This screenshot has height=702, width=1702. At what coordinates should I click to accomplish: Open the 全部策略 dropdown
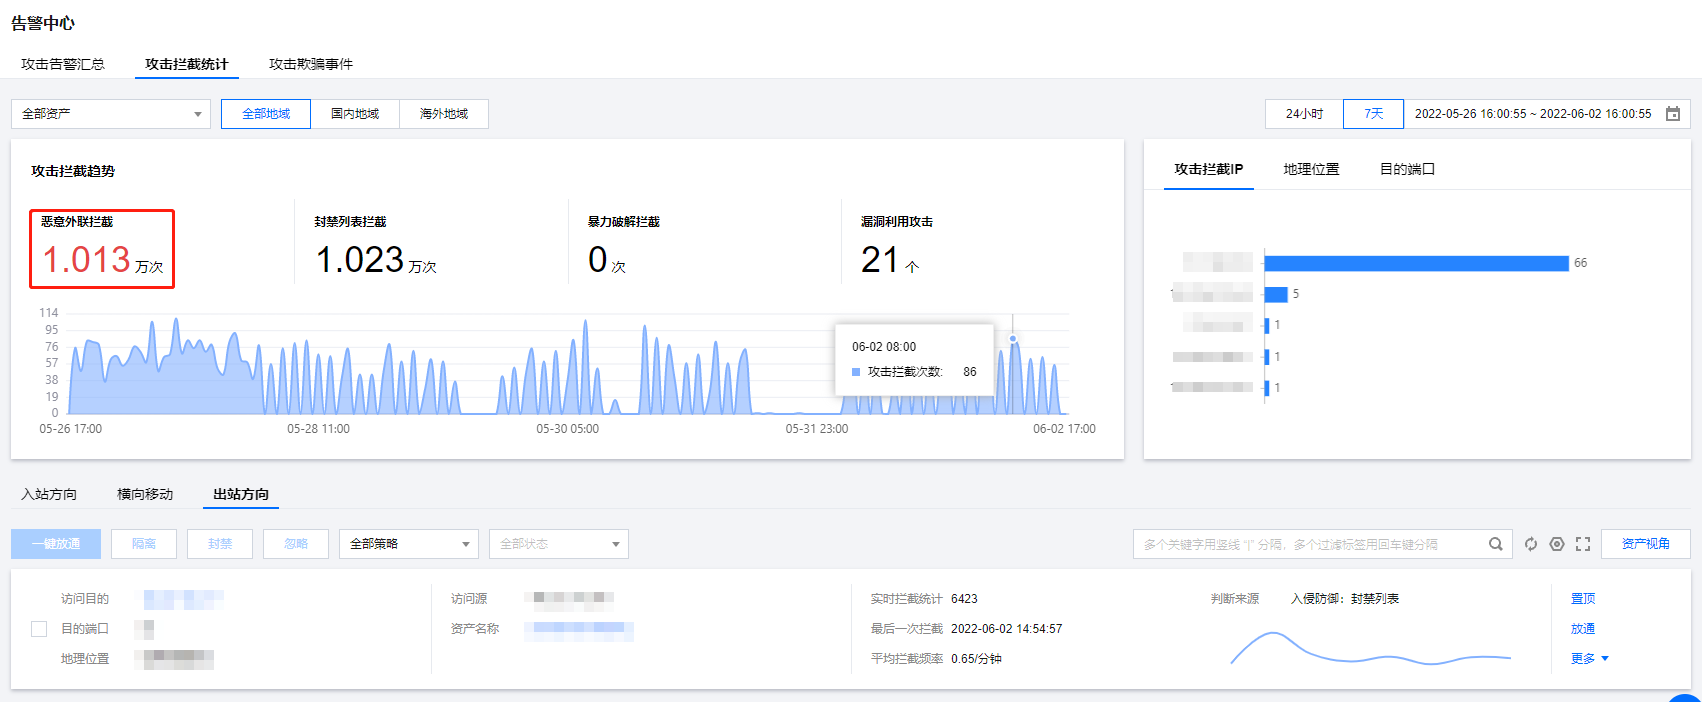point(408,544)
